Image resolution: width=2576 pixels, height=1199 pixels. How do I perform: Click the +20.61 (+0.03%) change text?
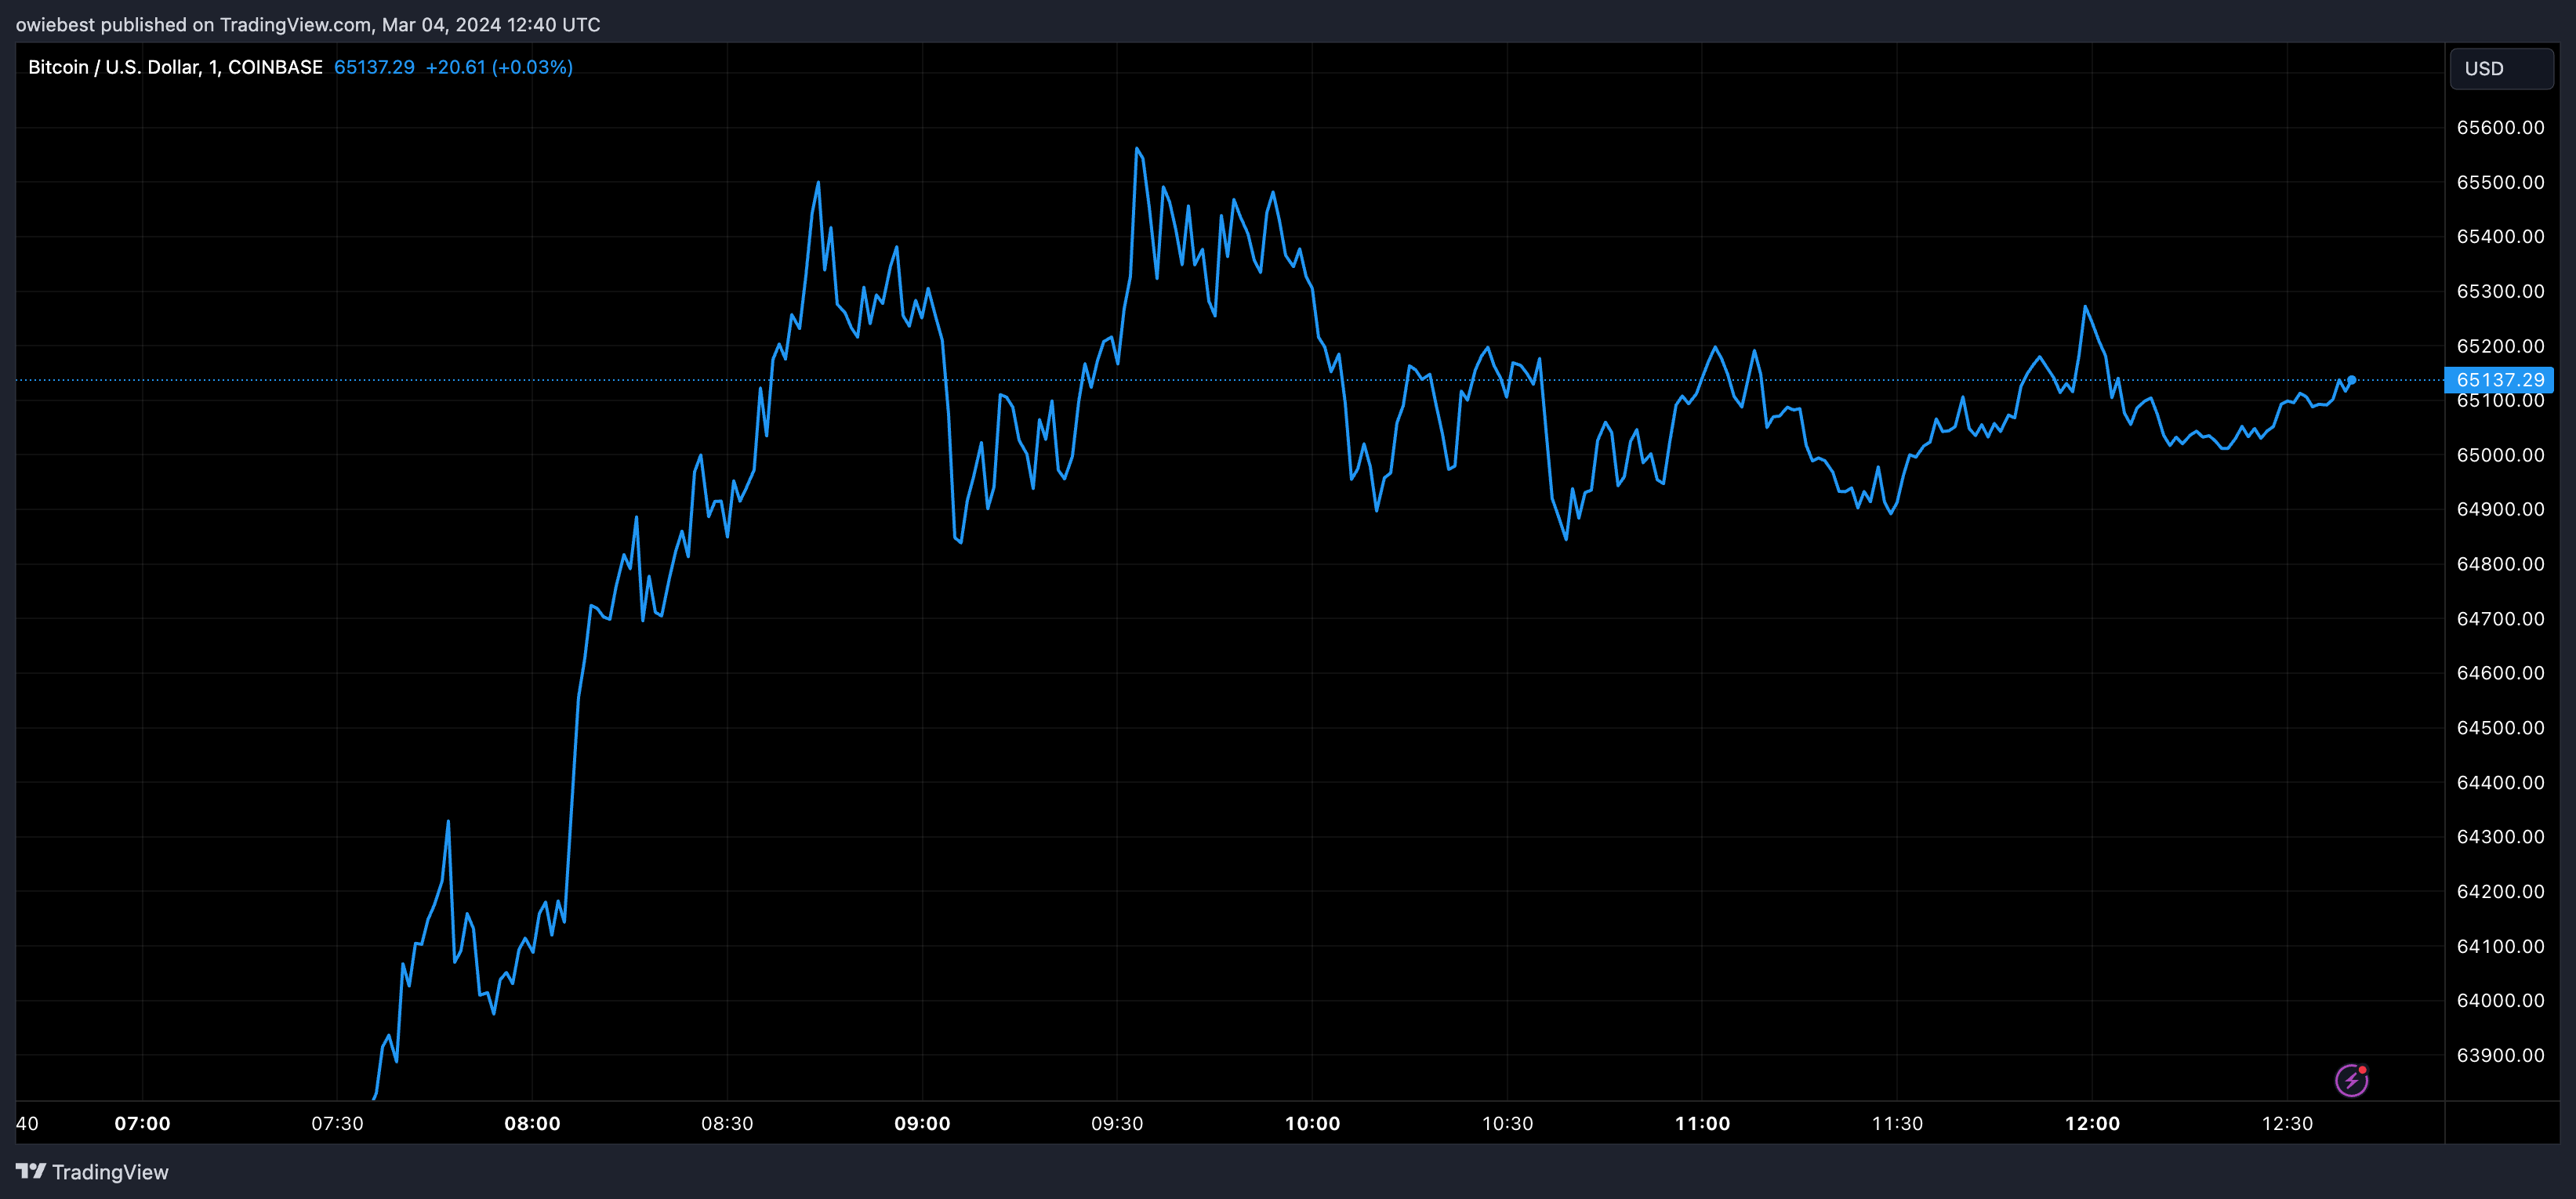500,67
